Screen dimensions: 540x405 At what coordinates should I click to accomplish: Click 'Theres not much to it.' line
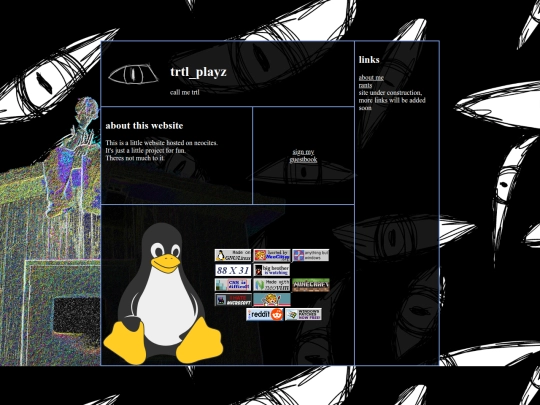coord(135,158)
